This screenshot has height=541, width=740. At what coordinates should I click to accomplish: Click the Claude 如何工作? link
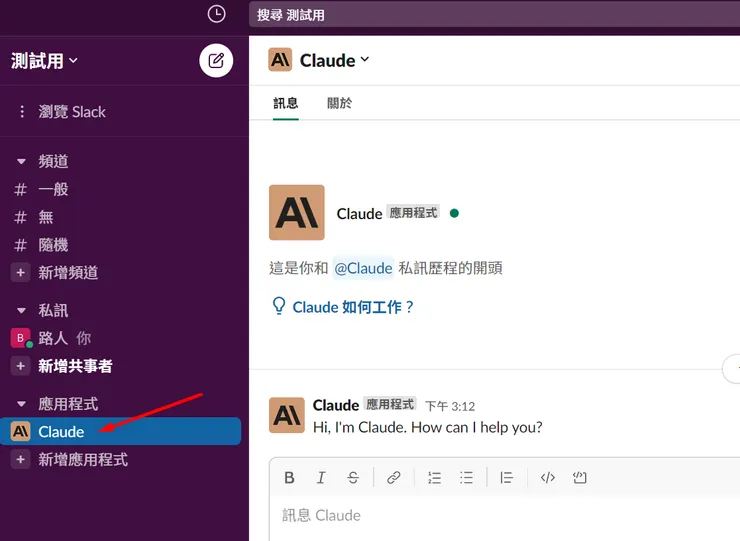(353, 307)
